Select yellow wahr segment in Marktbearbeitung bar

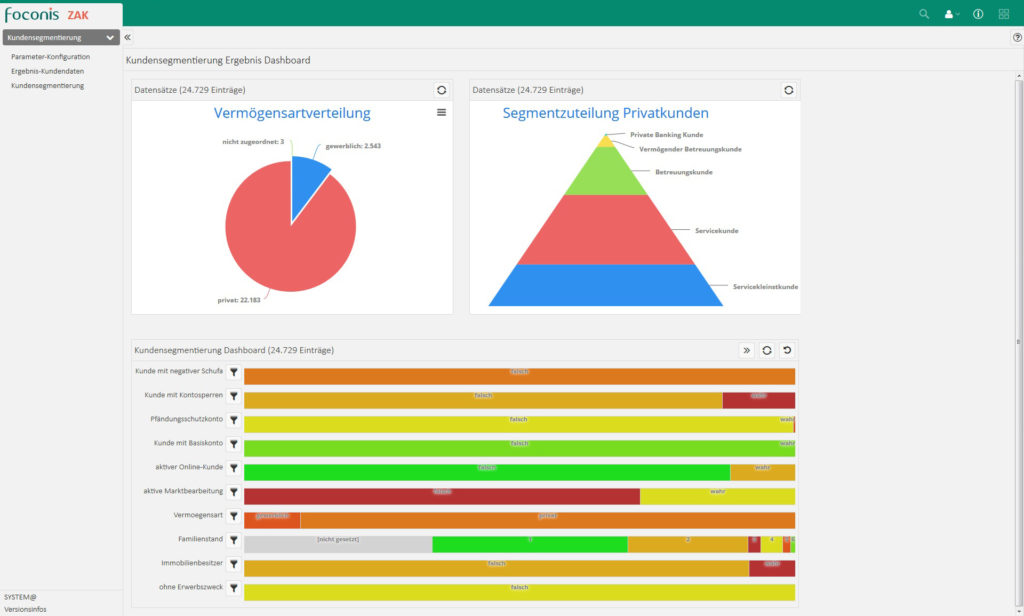[717, 496]
